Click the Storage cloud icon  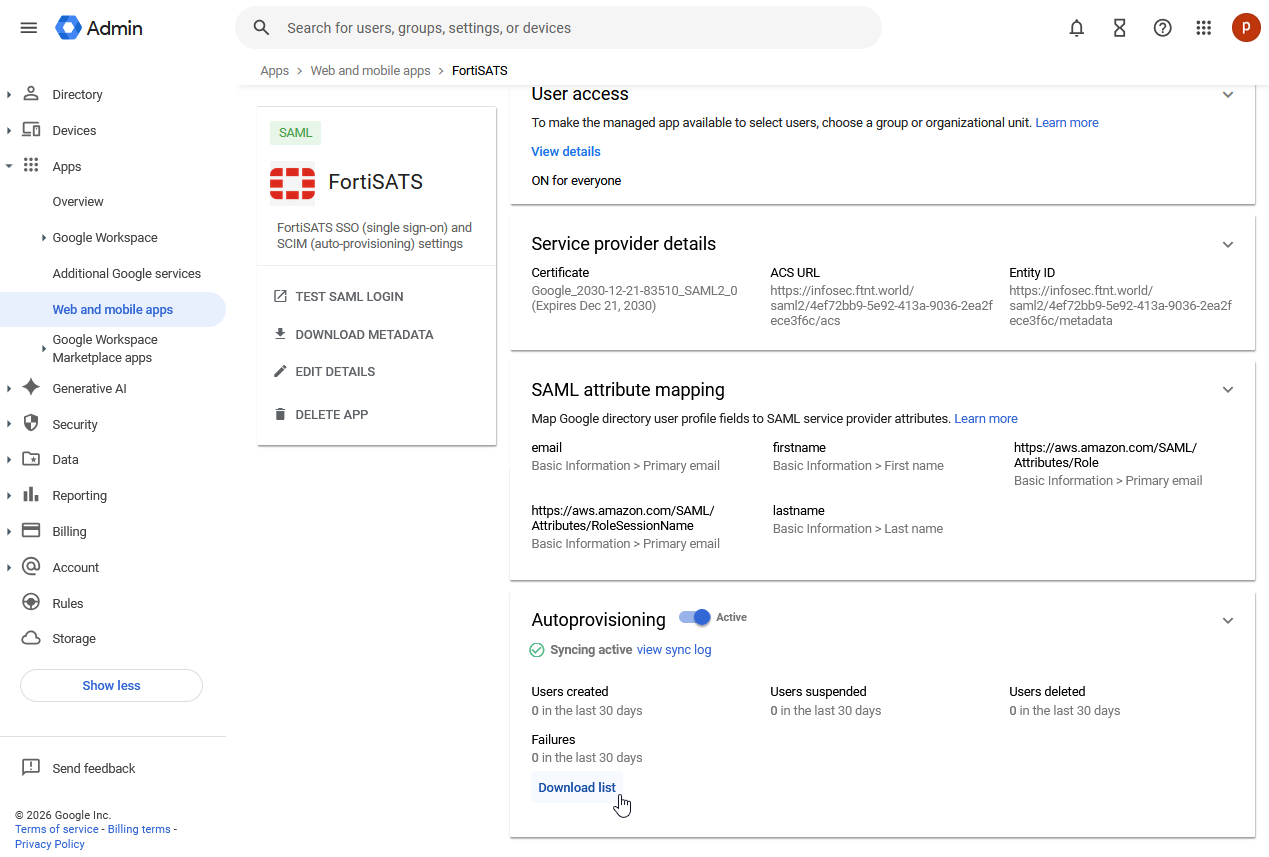(x=31, y=638)
